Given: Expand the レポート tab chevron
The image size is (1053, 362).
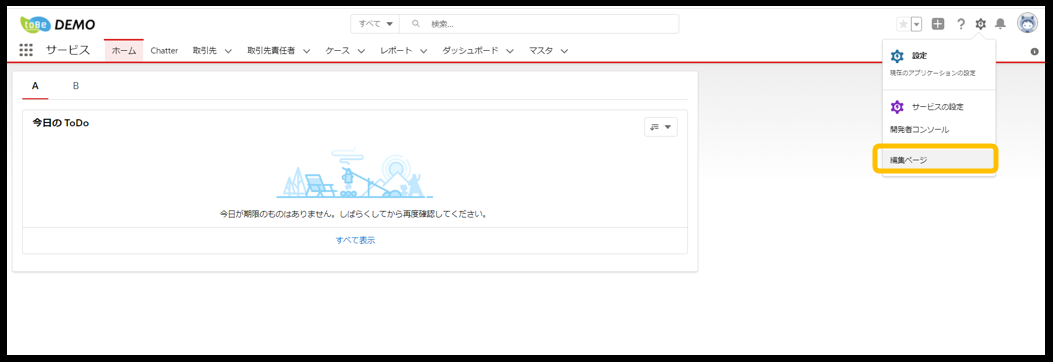Looking at the screenshot, I should [424, 51].
